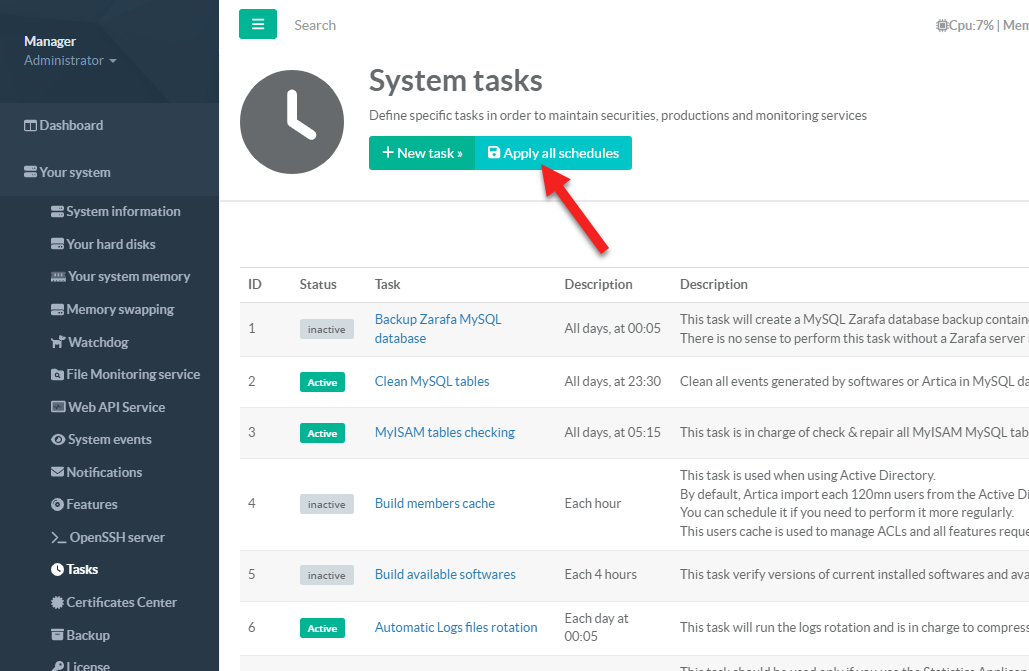
Task: Toggle inactive status of Backup Zarafa task
Action: coord(326,329)
